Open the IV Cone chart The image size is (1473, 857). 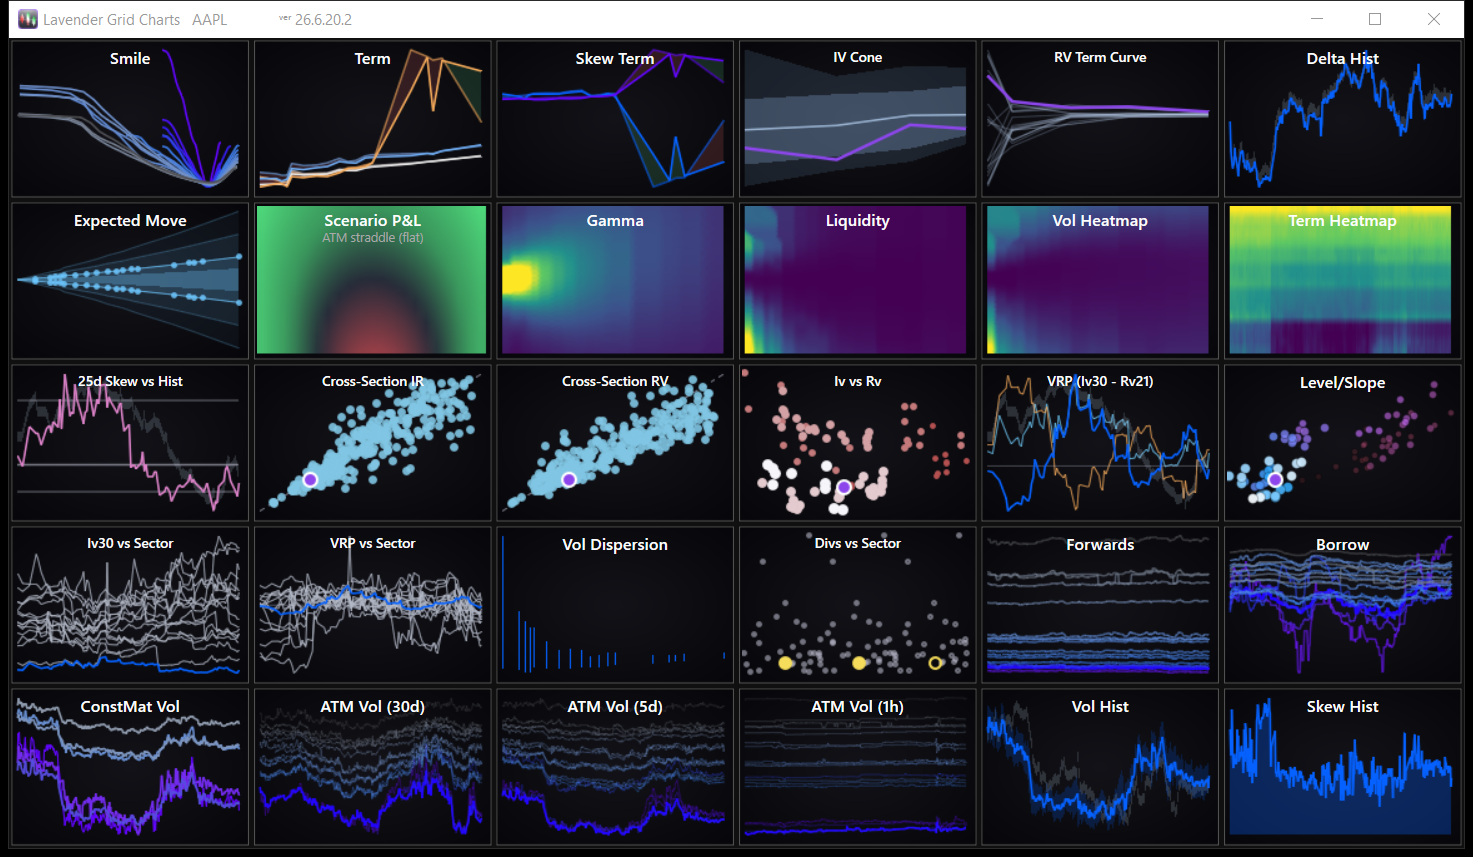point(857,119)
